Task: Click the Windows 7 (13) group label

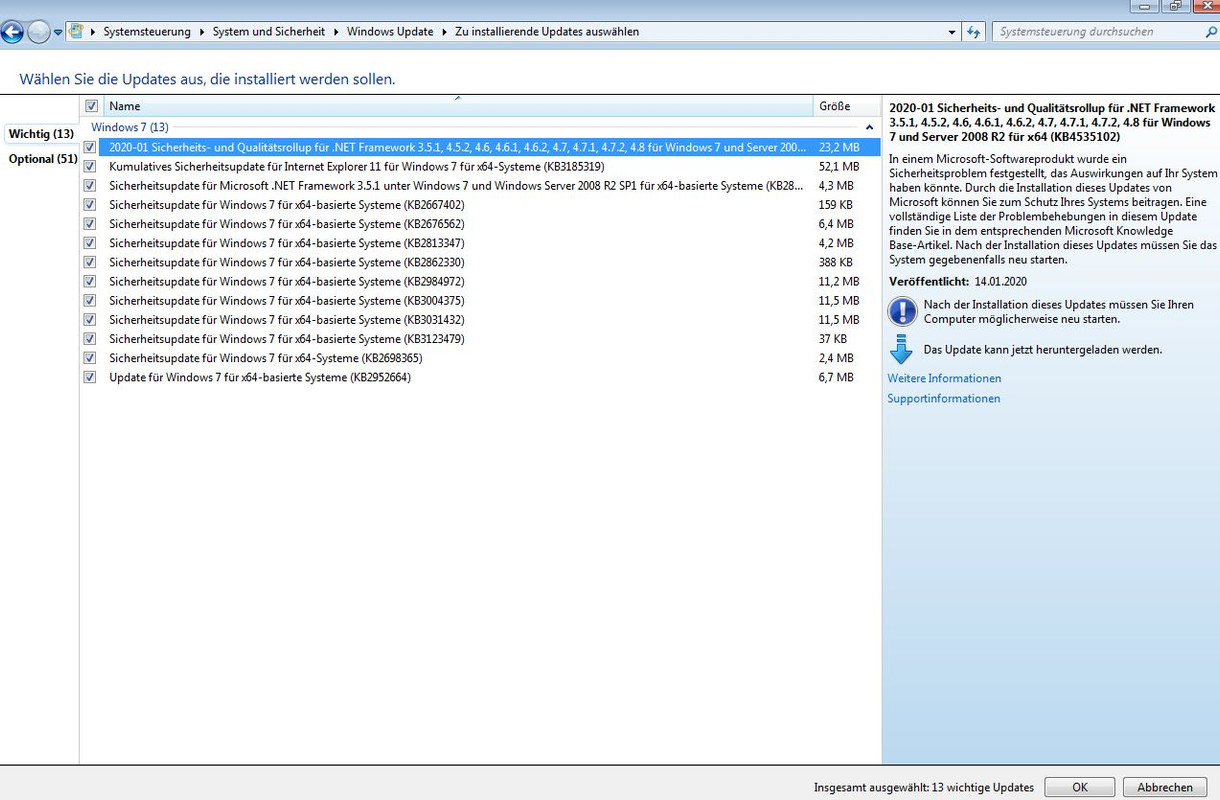Action: [130, 128]
